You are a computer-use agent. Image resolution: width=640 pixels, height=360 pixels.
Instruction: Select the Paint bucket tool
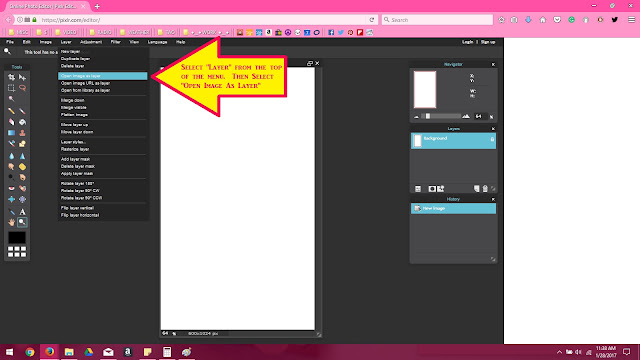tap(22, 122)
